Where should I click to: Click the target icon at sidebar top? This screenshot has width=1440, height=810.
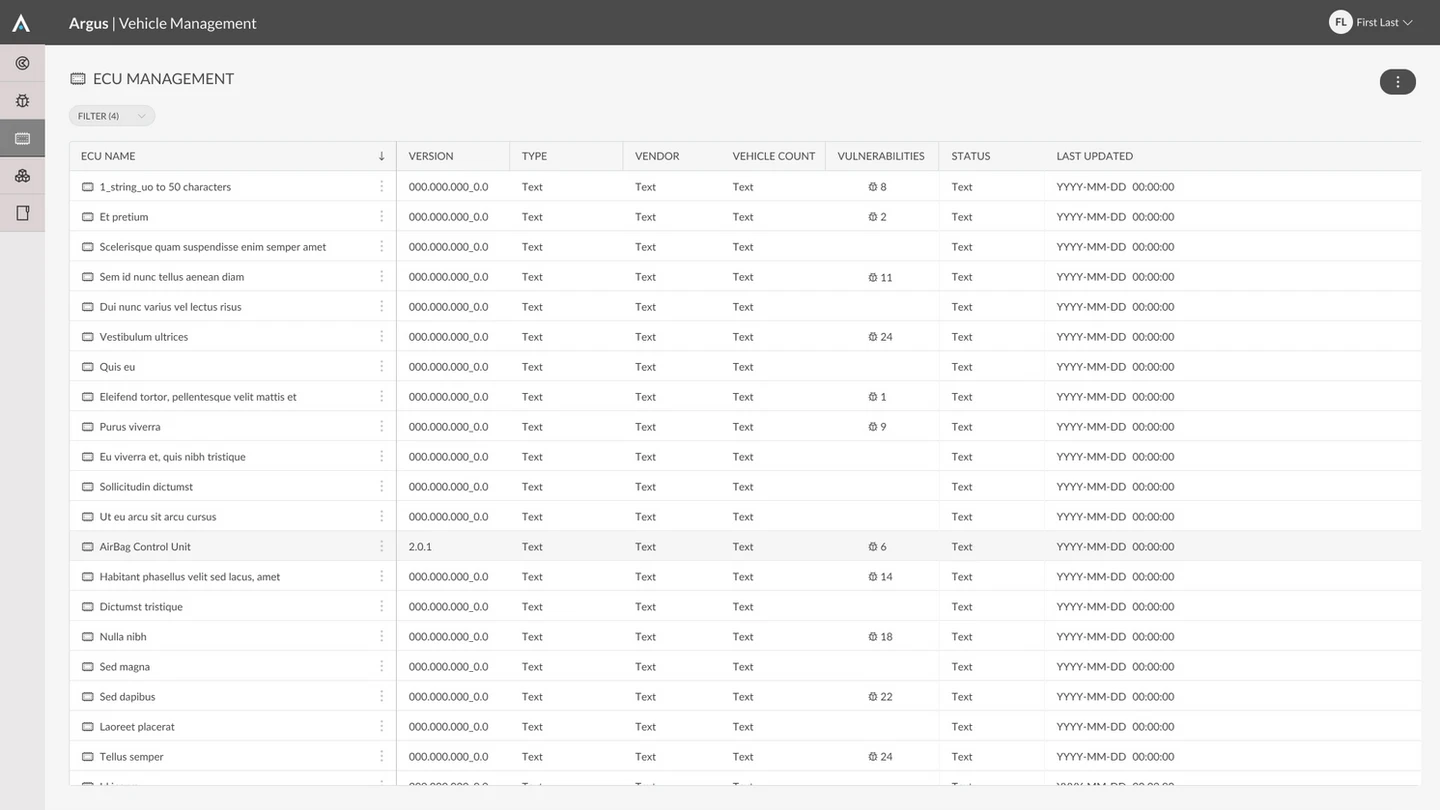(x=22, y=63)
